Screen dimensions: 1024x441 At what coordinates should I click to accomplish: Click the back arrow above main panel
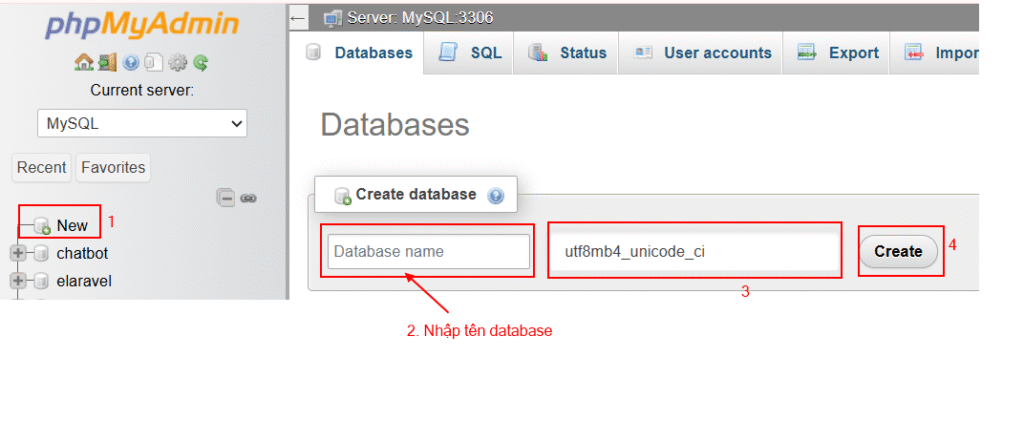click(x=298, y=18)
